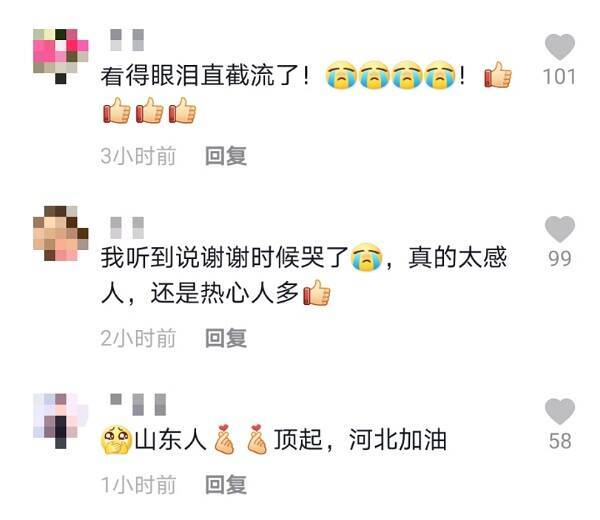Open the second commenter's avatar
The height and width of the screenshot is (520, 600).
pyautogui.click(x=60, y=233)
